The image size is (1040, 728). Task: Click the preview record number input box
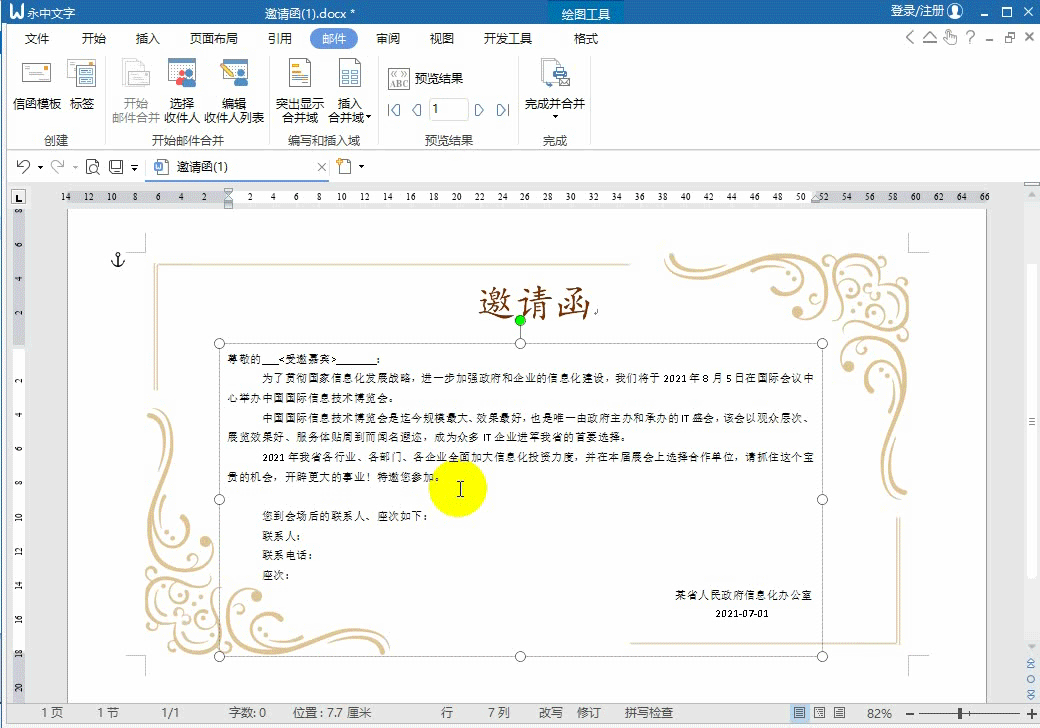[447, 110]
